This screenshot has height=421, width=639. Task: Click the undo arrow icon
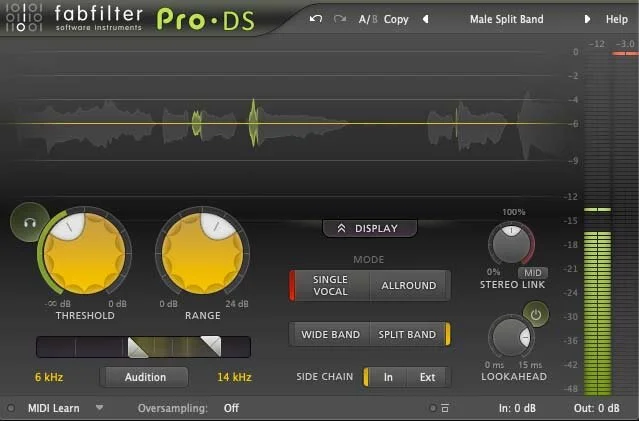pyautogui.click(x=316, y=19)
